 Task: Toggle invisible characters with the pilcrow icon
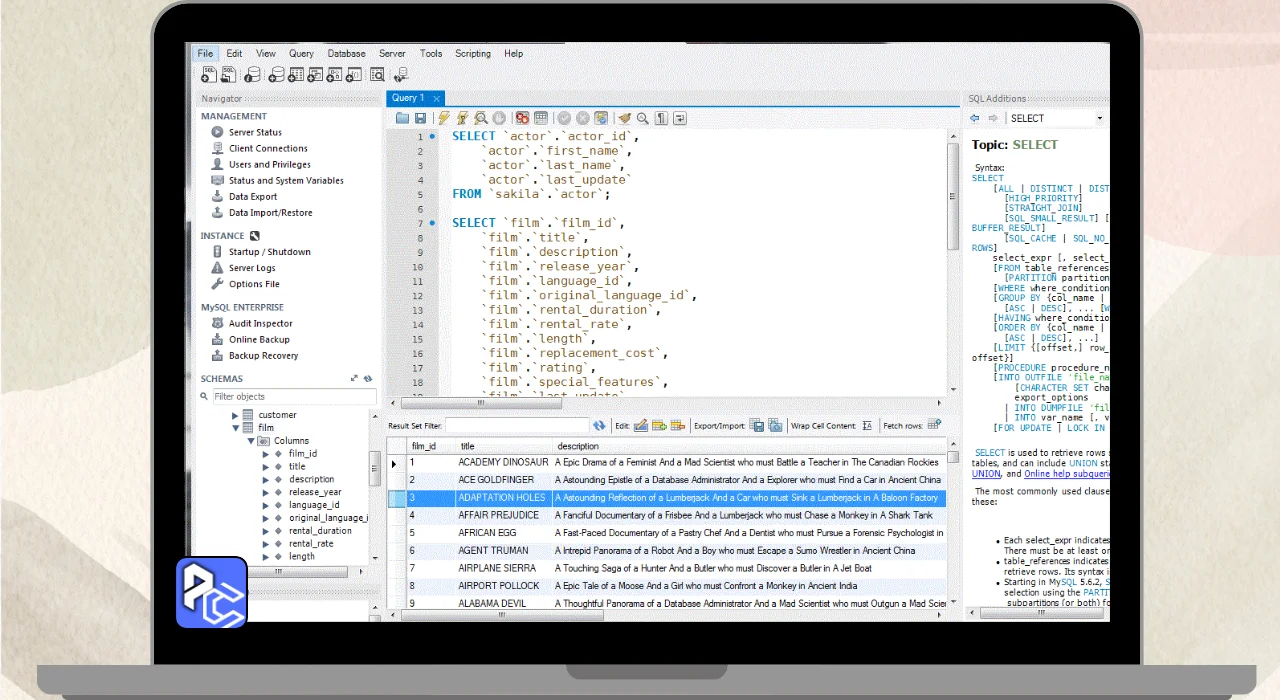click(661, 118)
